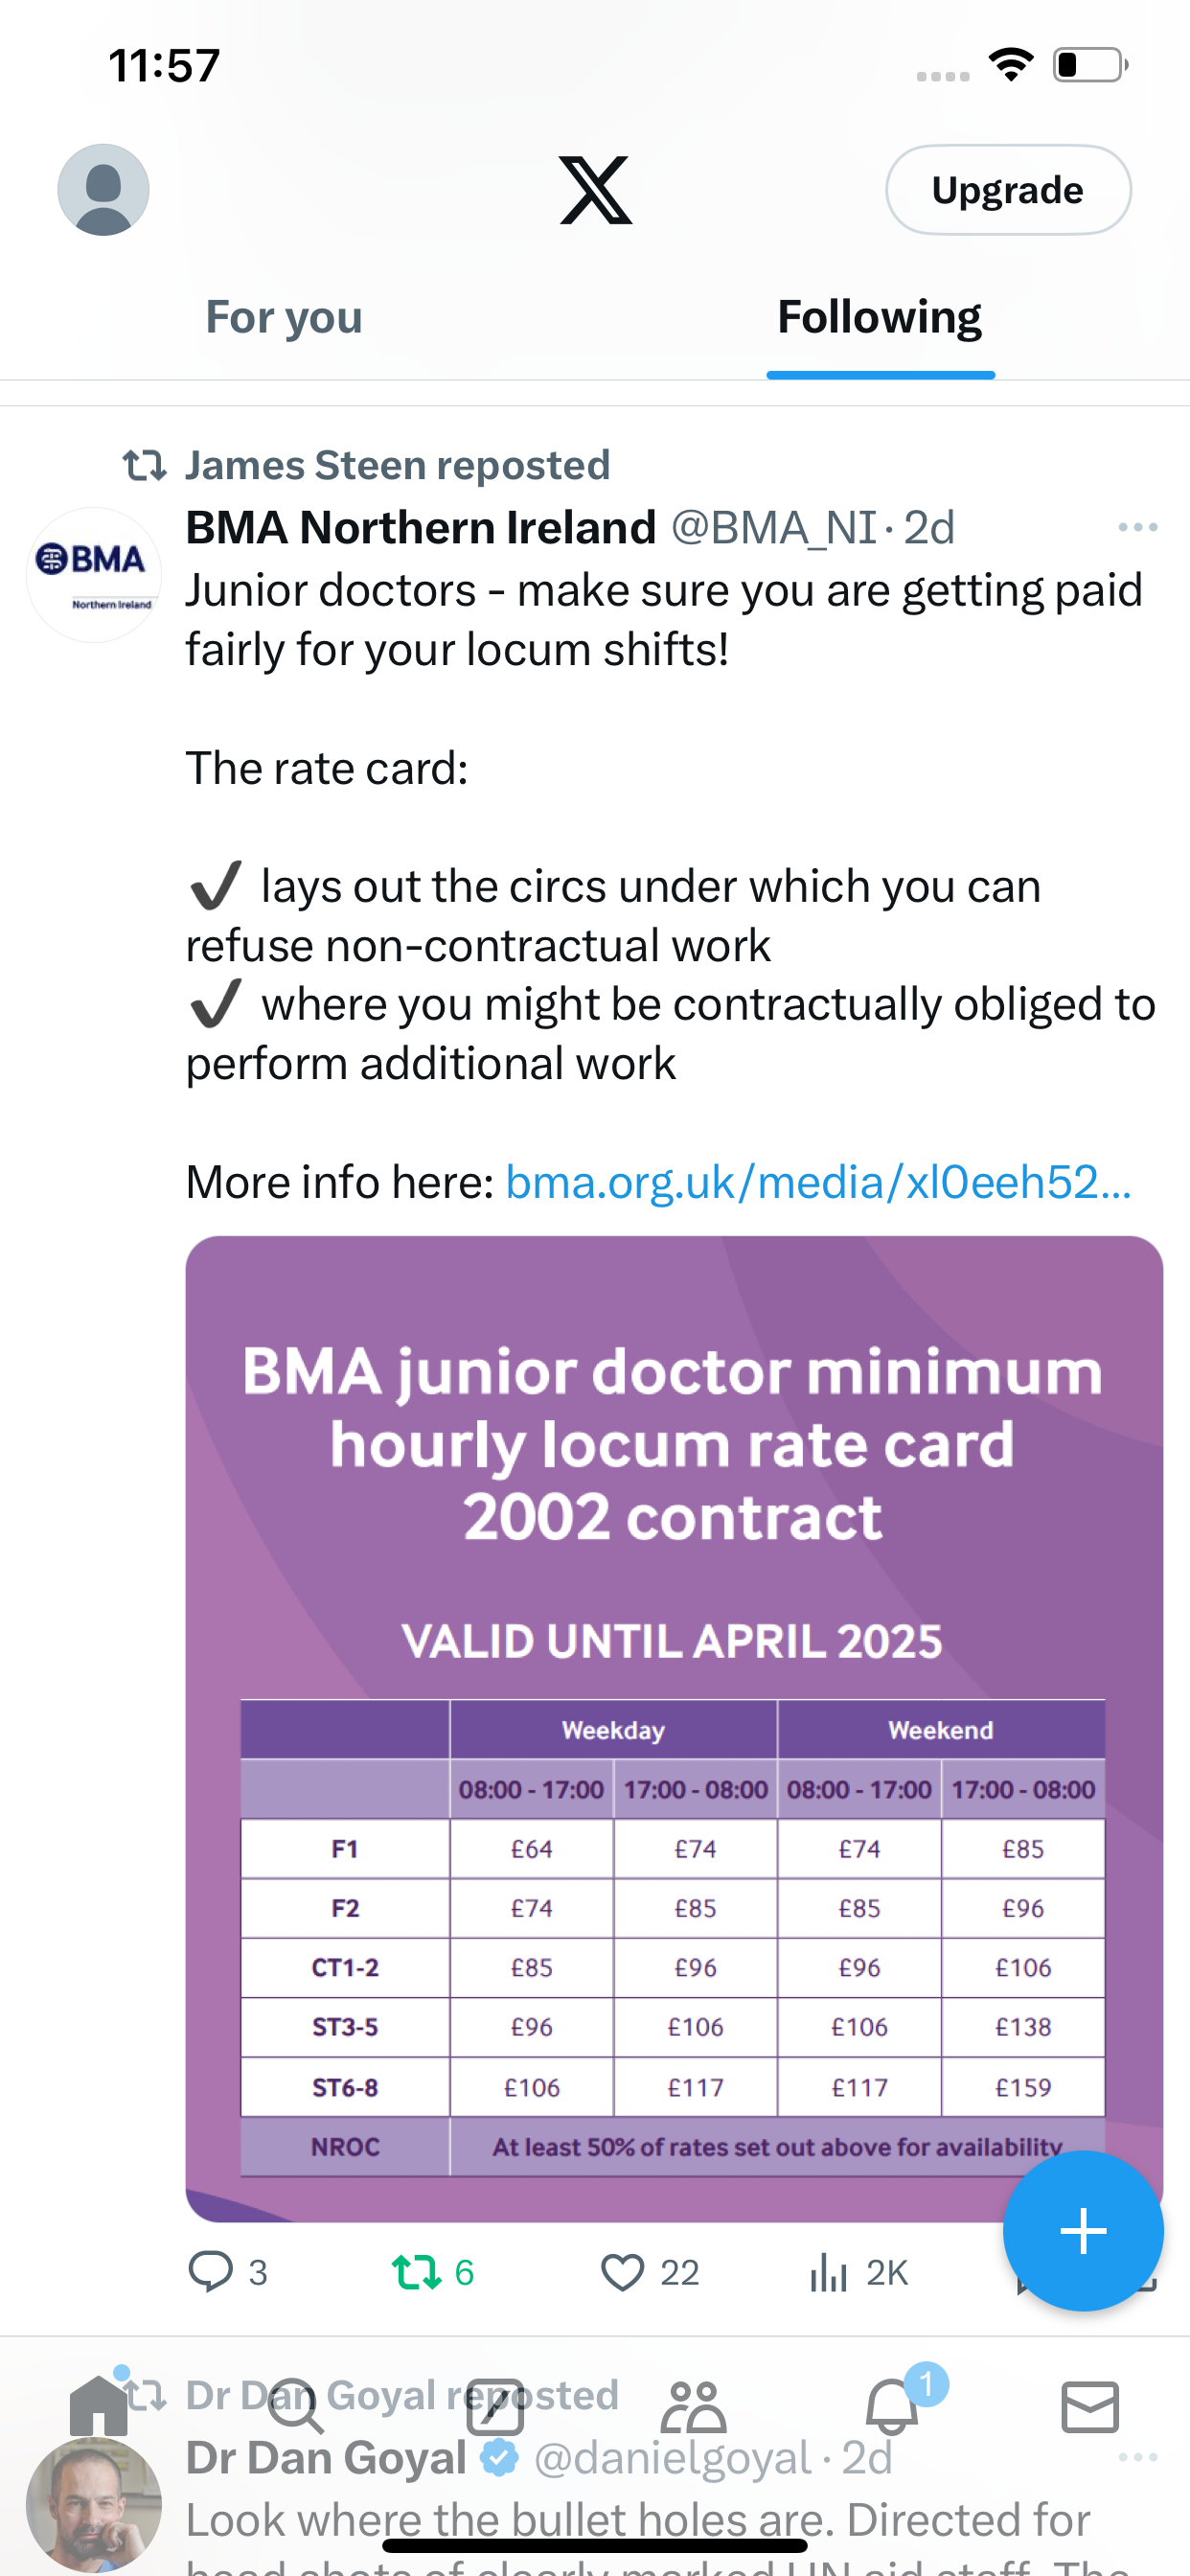
Task: Select the Following tab
Action: pos(880,317)
